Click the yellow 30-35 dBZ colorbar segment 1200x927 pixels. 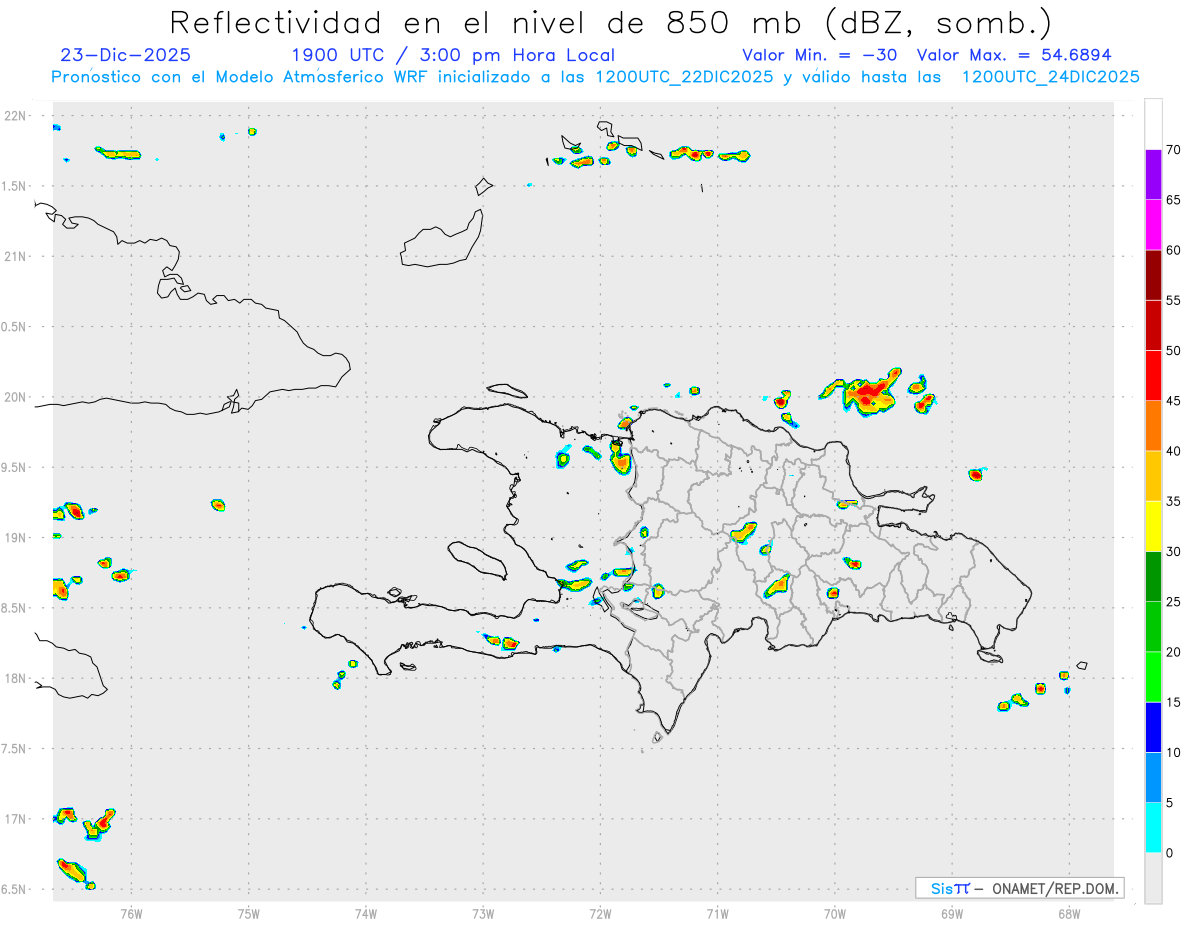point(1154,526)
